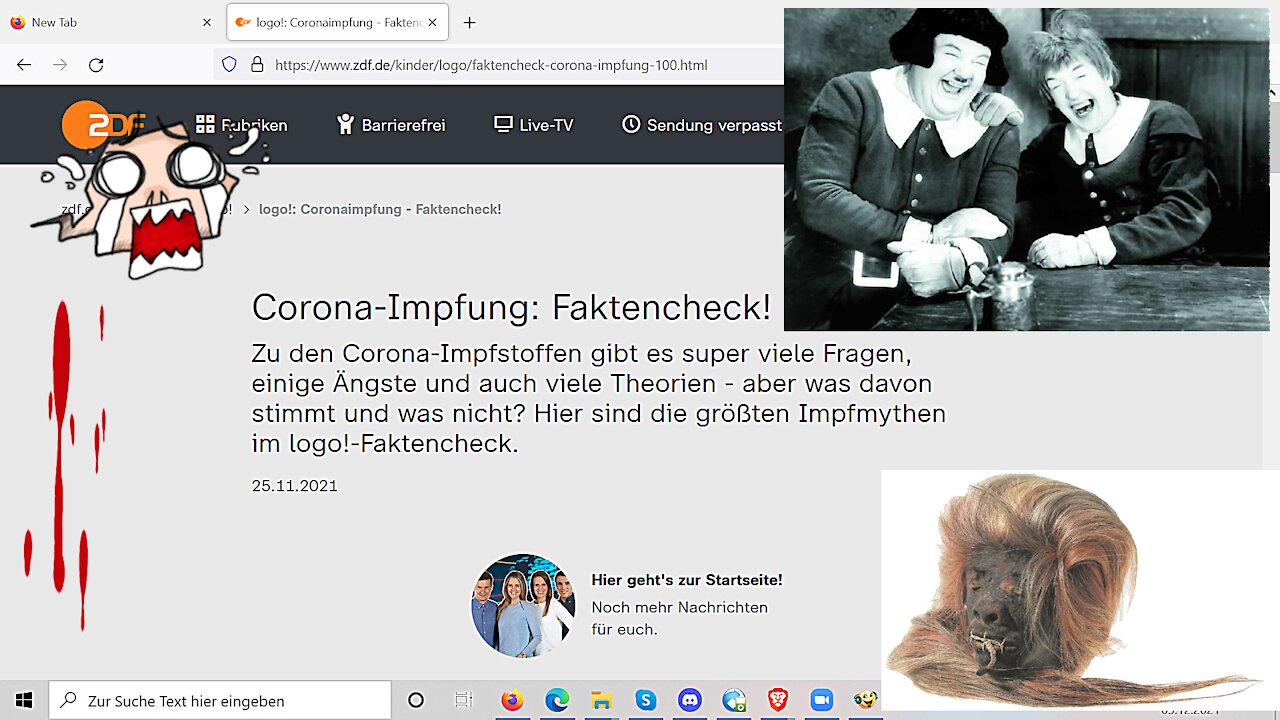Open Task View in the taskbar
This screenshot has height=720, width=1280.
pos(463,700)
